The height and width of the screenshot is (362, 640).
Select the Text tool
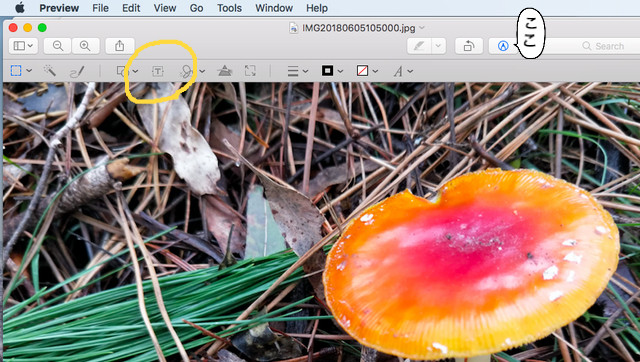[158, 71]
